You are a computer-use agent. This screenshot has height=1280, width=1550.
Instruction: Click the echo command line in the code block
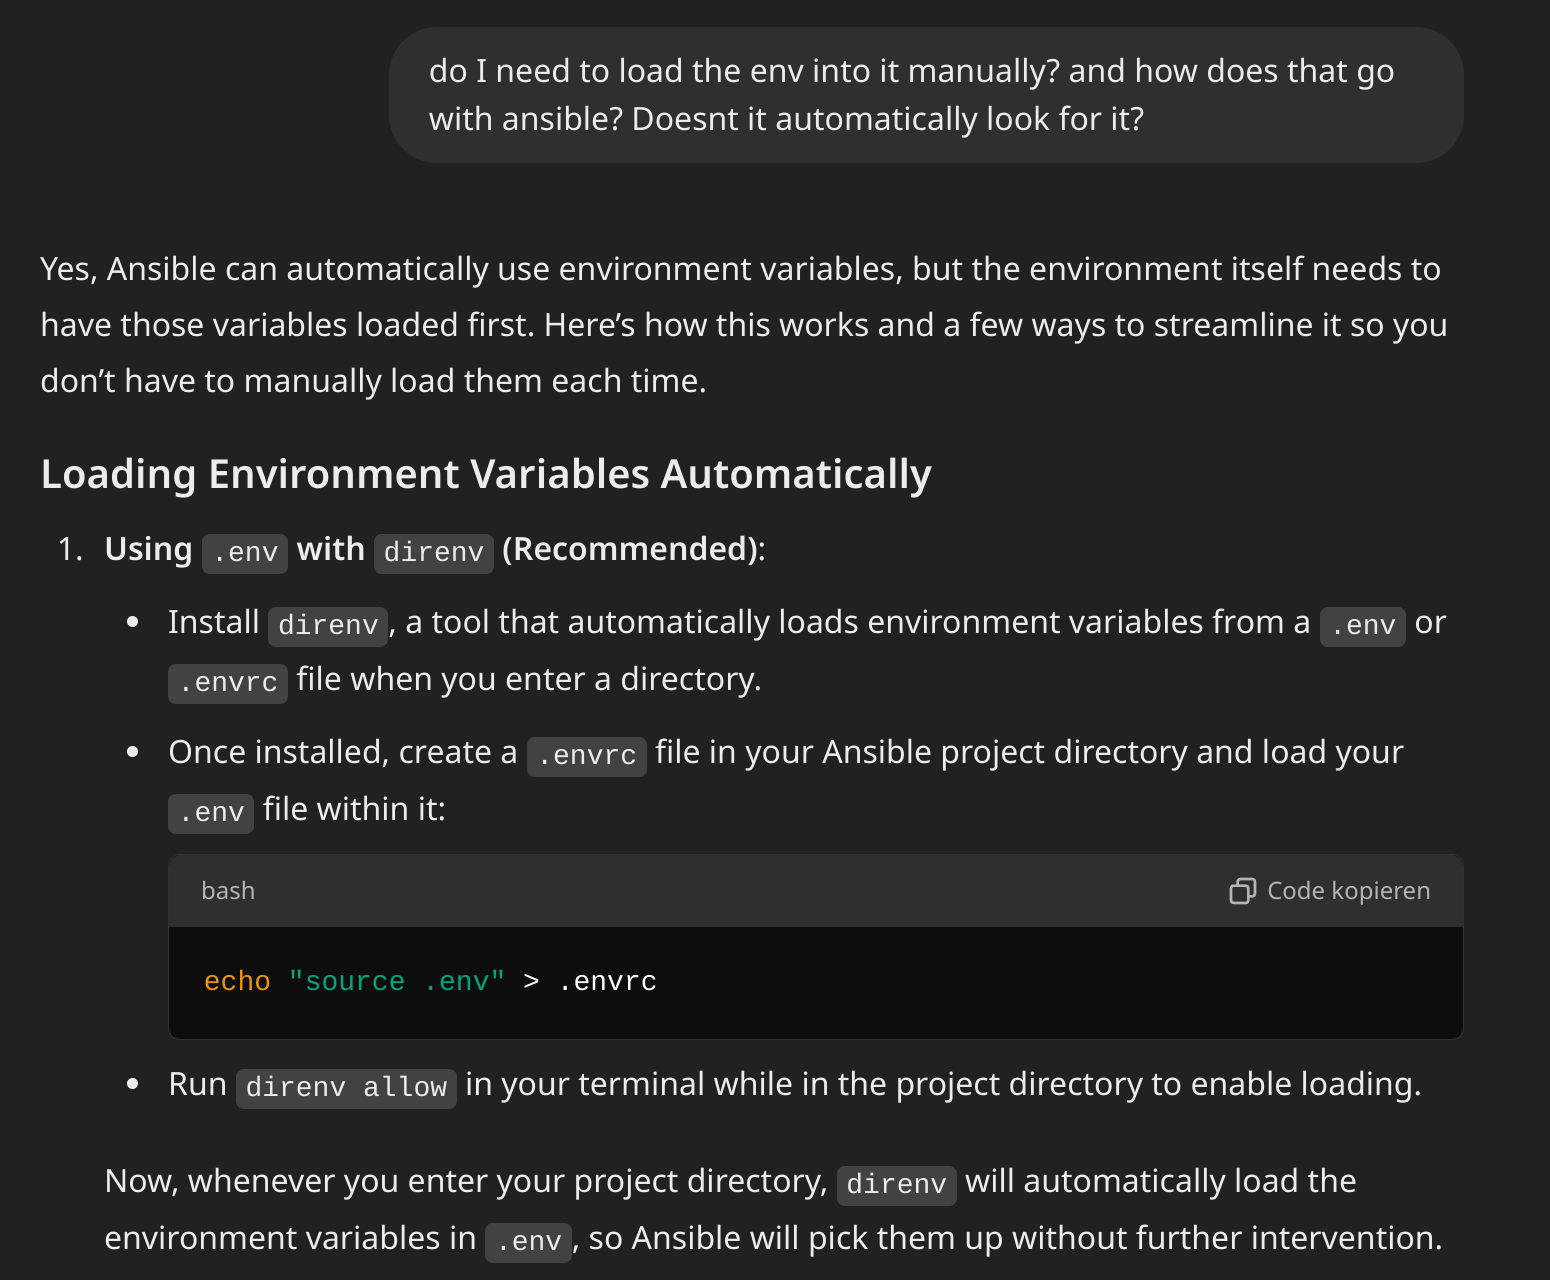(430, 981)
